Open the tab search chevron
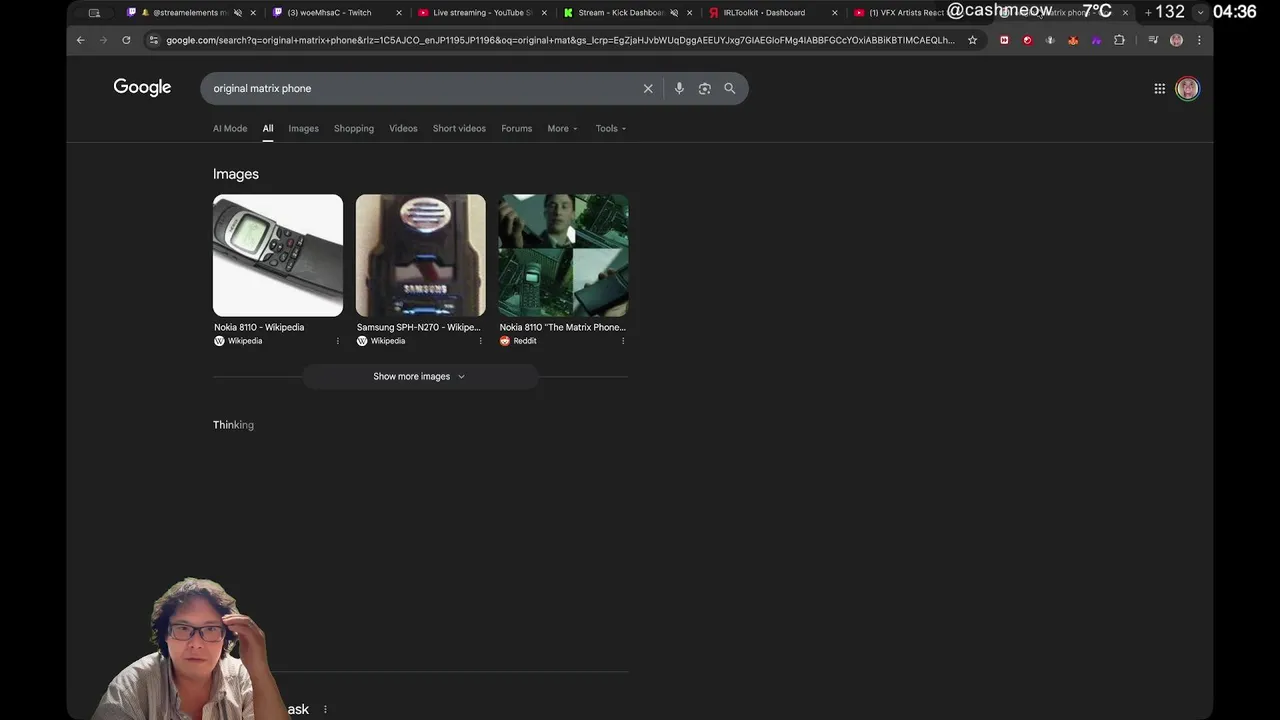The height and width of the screenshot is (720, 1280). (x=1201, y=13)
